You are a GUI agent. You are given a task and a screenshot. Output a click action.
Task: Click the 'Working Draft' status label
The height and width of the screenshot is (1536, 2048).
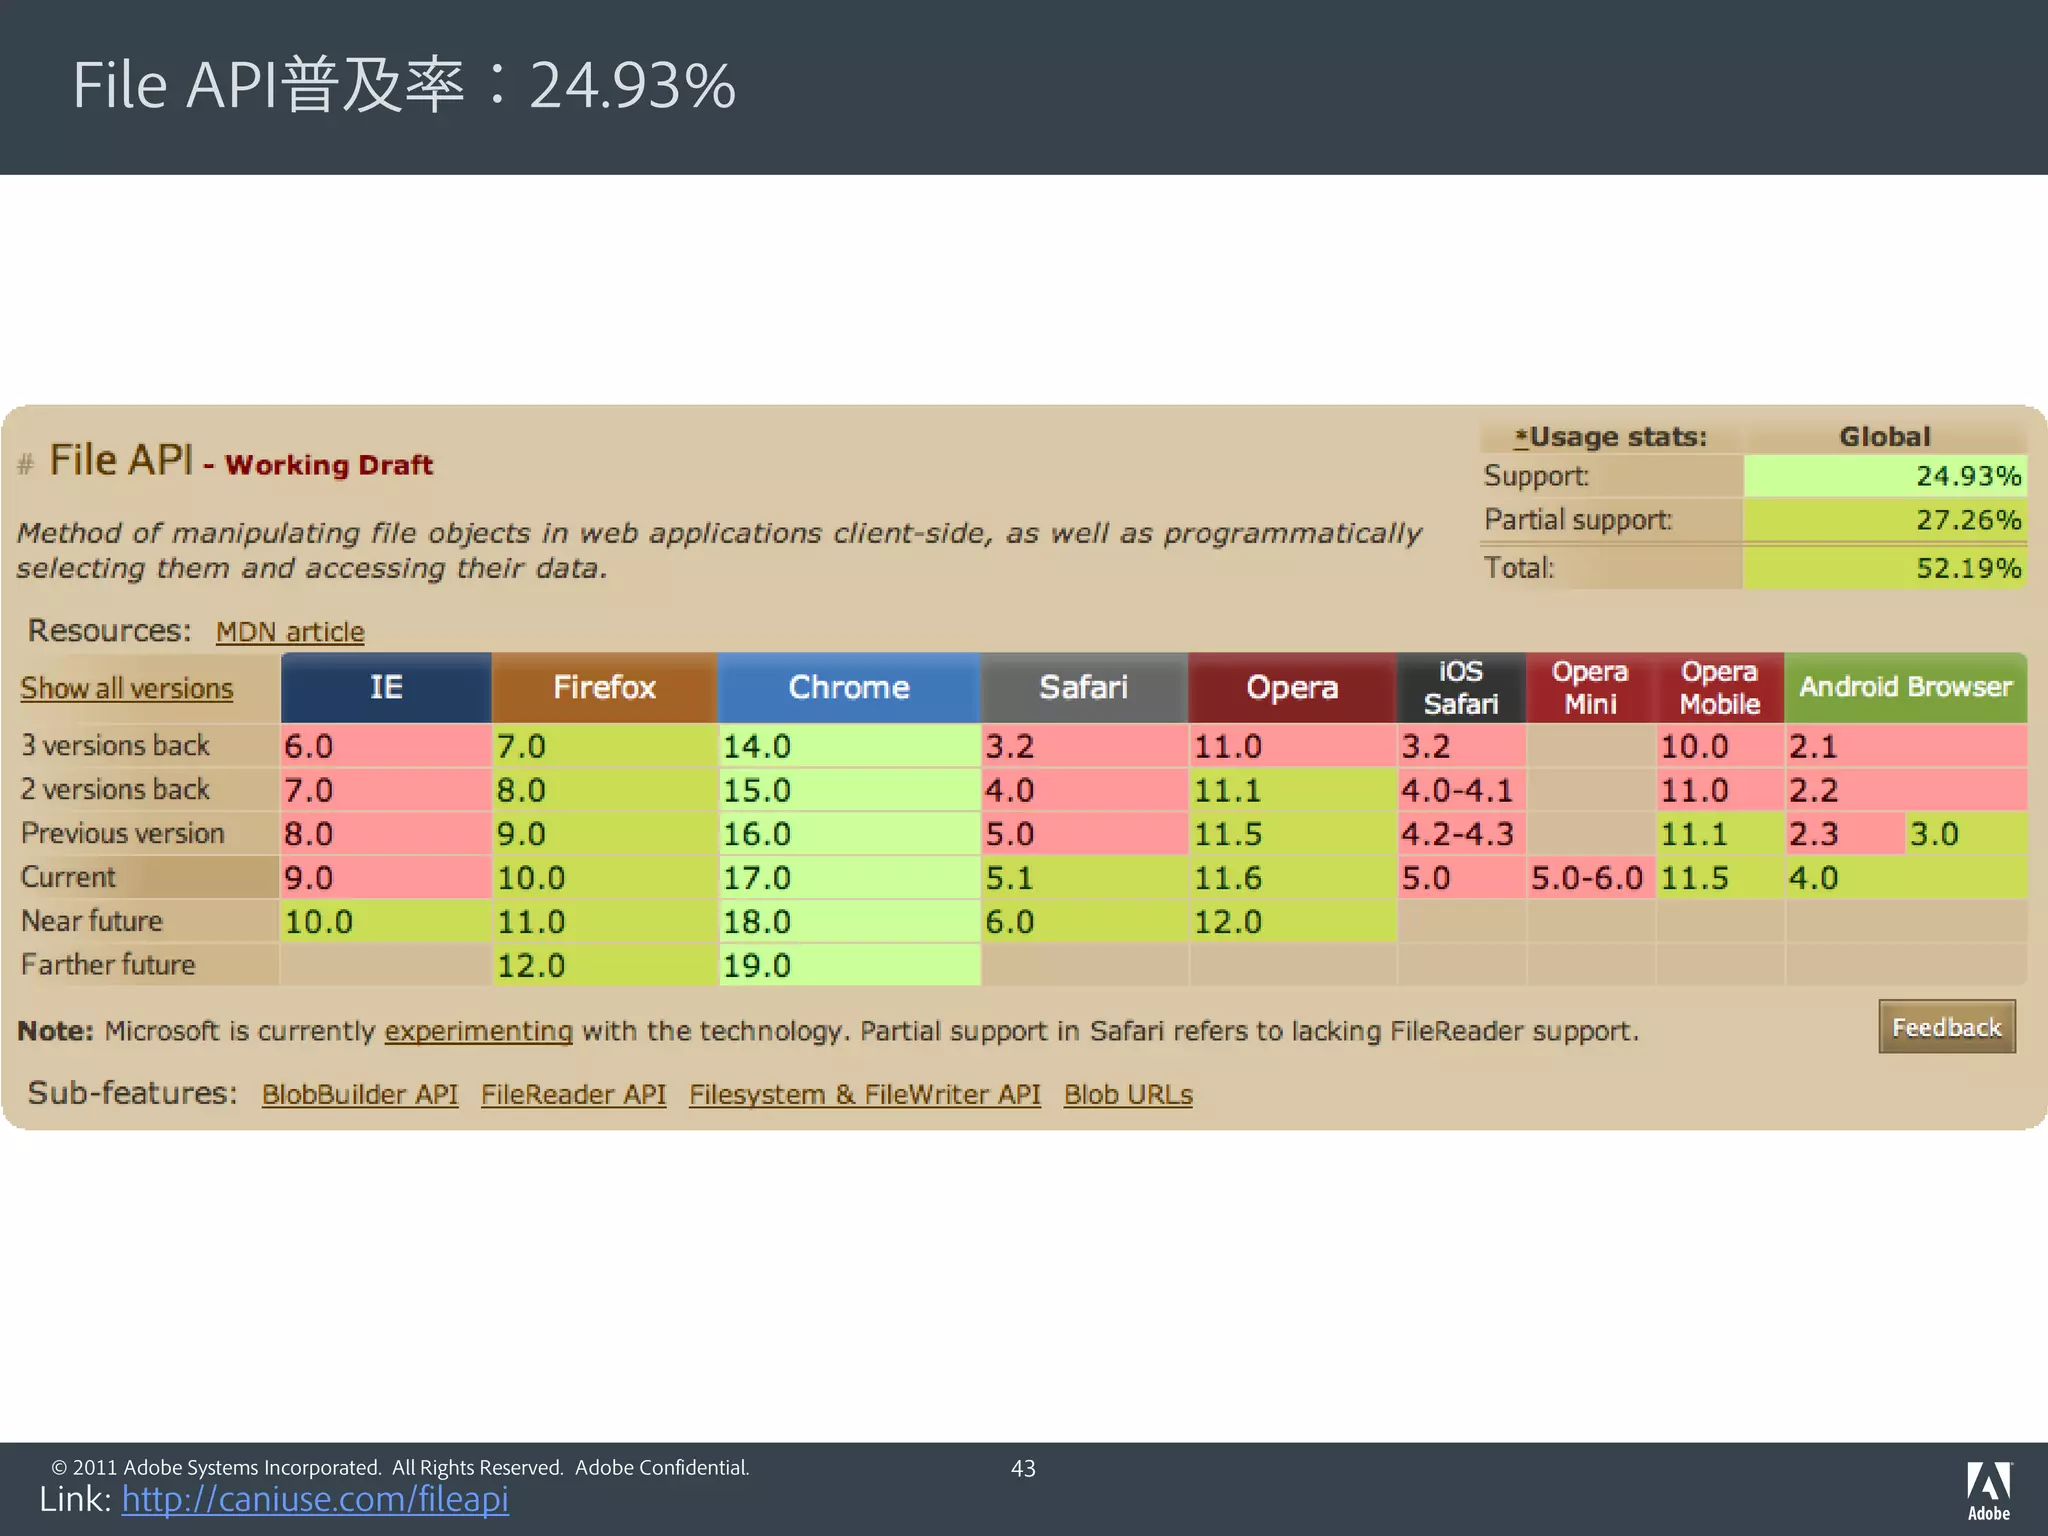pos(329,465)
